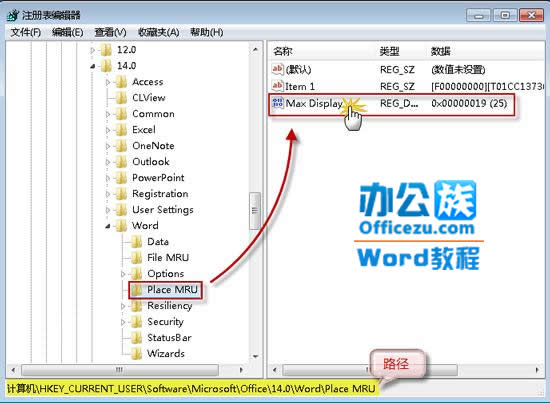The width and height of the screenshot is (550, 403).
Task: Click the Wizards folder icon
Action: point(136,354)
